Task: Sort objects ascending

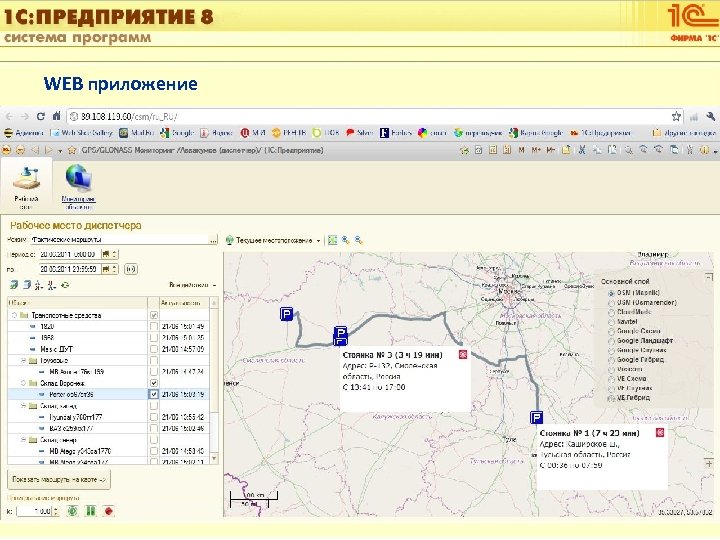Action: (x=39, y=285)
